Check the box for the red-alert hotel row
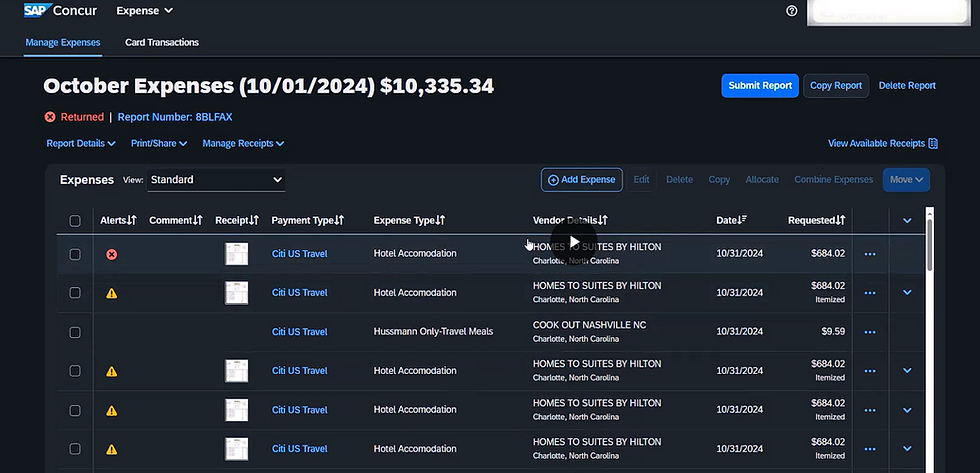The image size is (980, 473). pyautogui.click(x=75, y=254)
